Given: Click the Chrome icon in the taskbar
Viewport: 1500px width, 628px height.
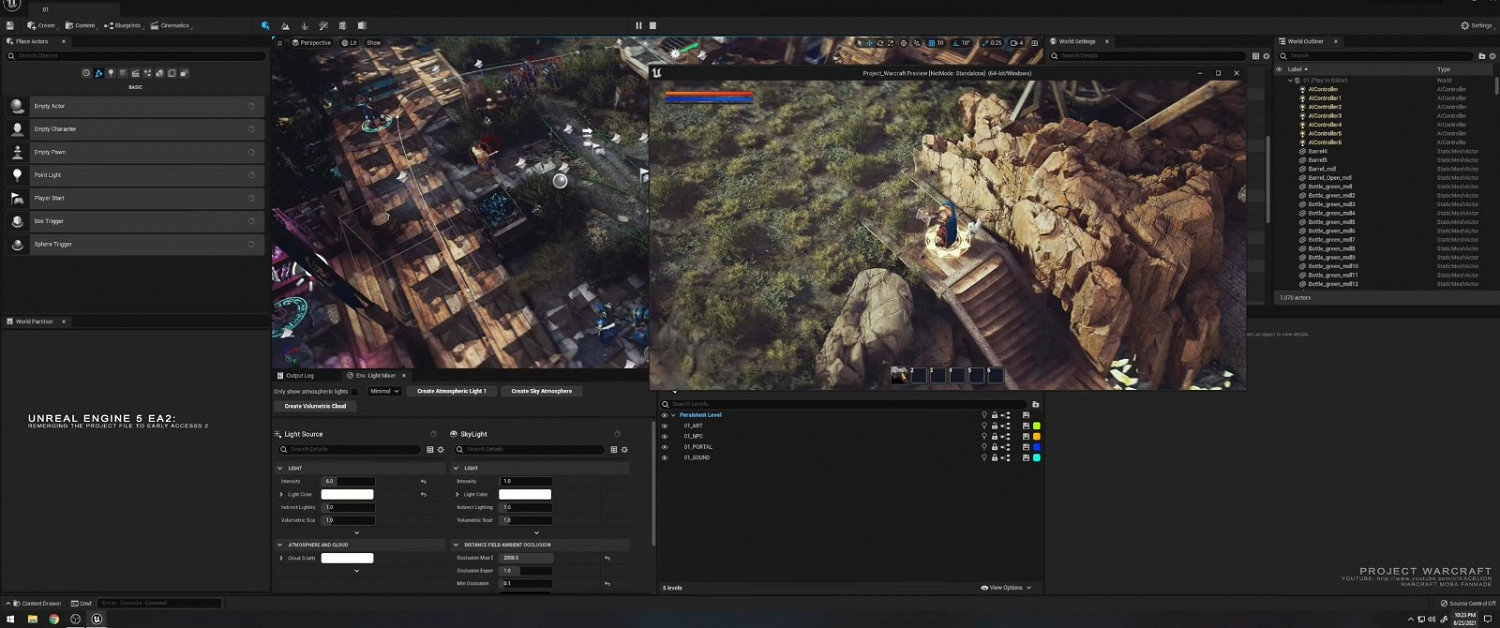Looking at the screenshot, I should 54,619.
